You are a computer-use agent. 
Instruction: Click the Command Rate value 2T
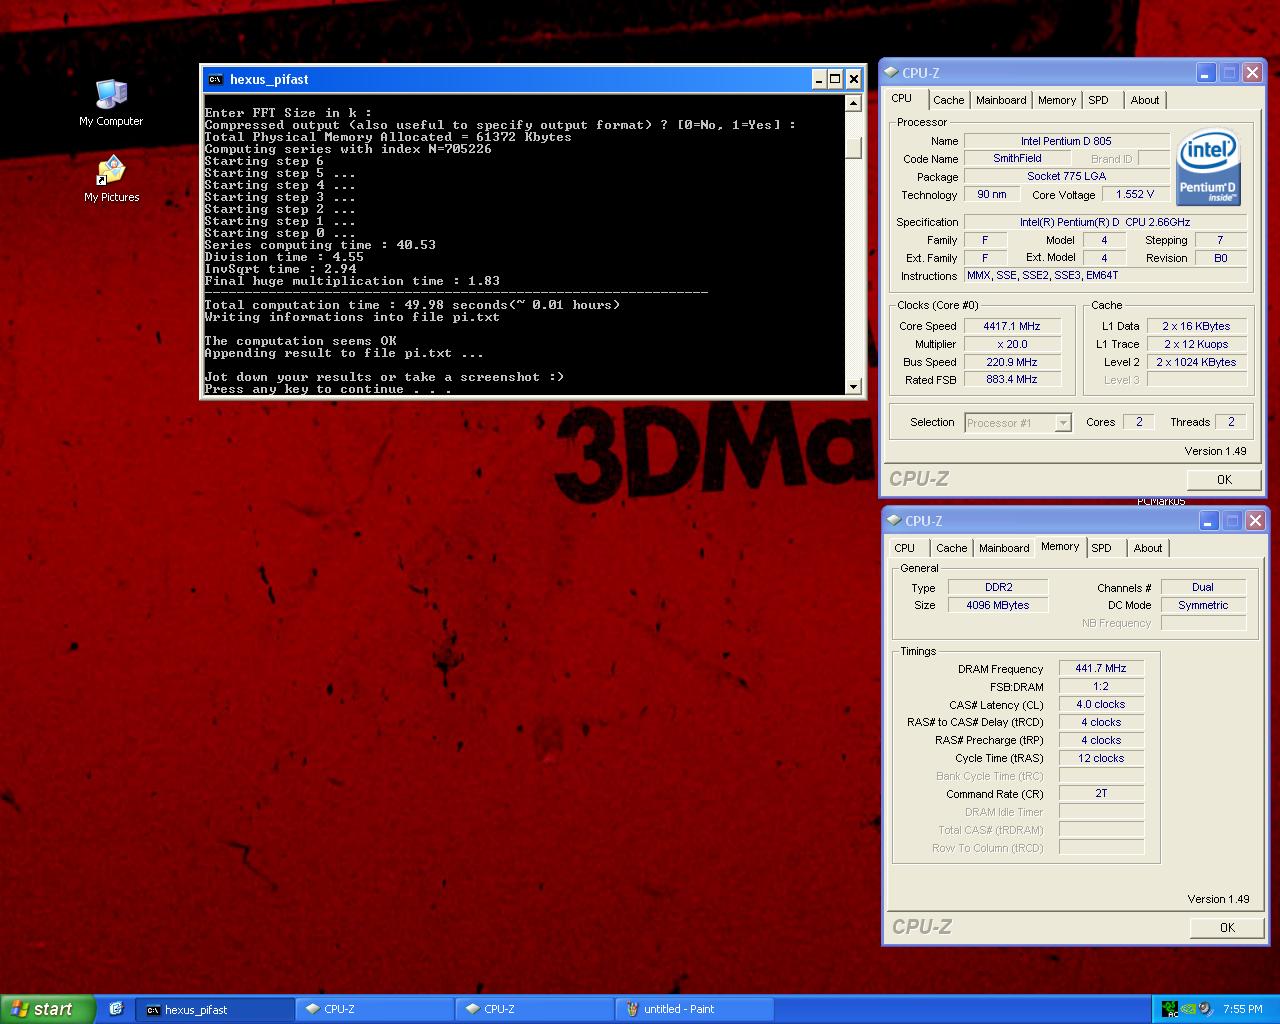tap(1101, 793)
